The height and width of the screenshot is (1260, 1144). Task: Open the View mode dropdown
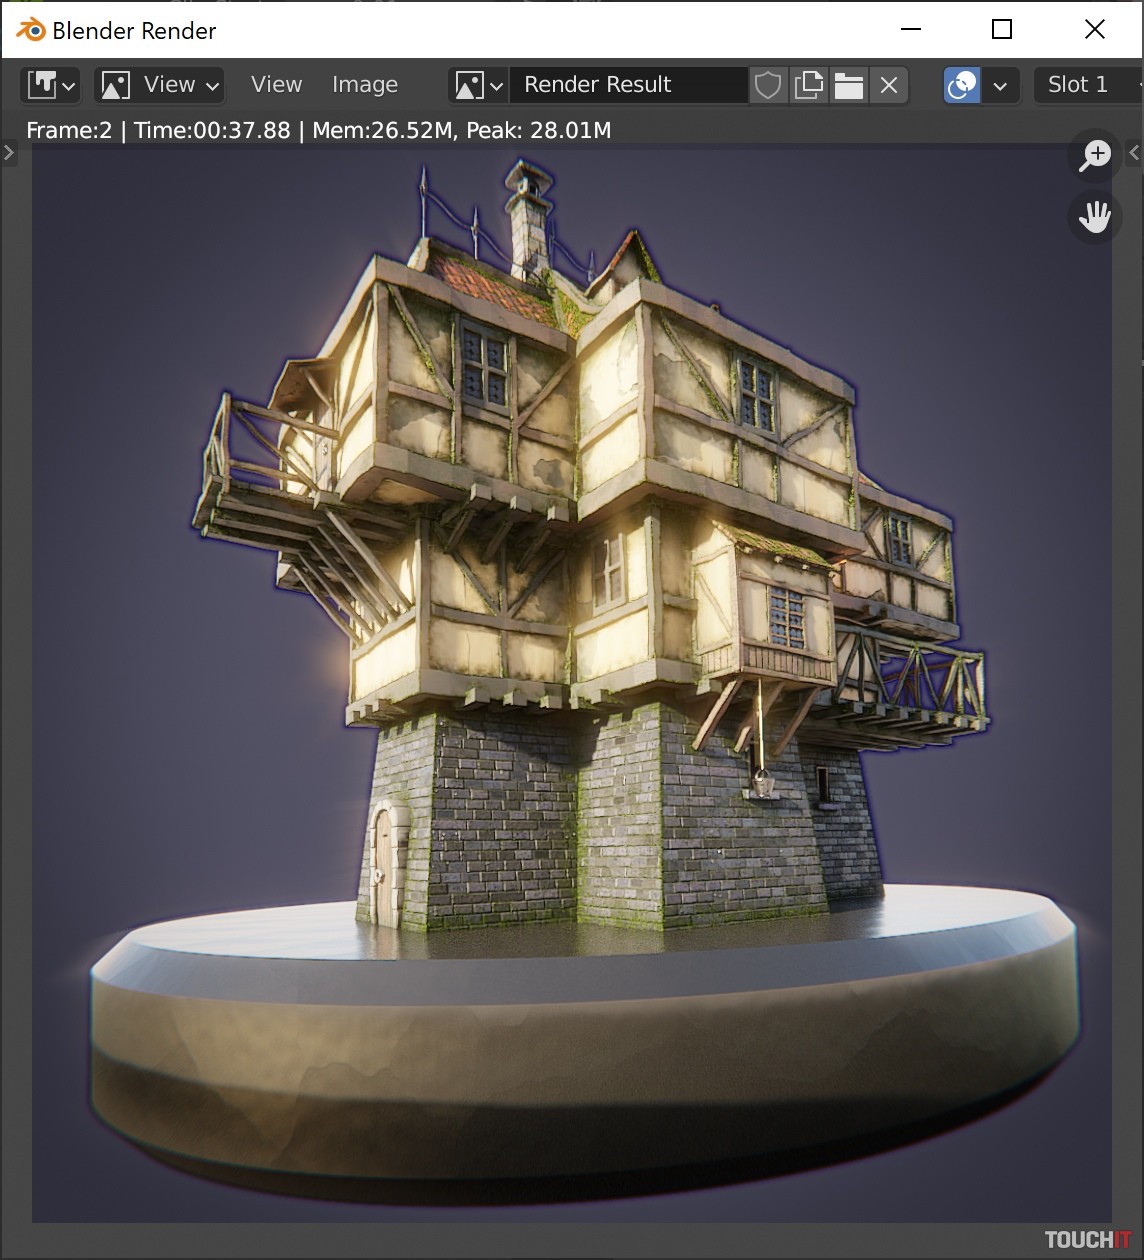coord(160,85)
